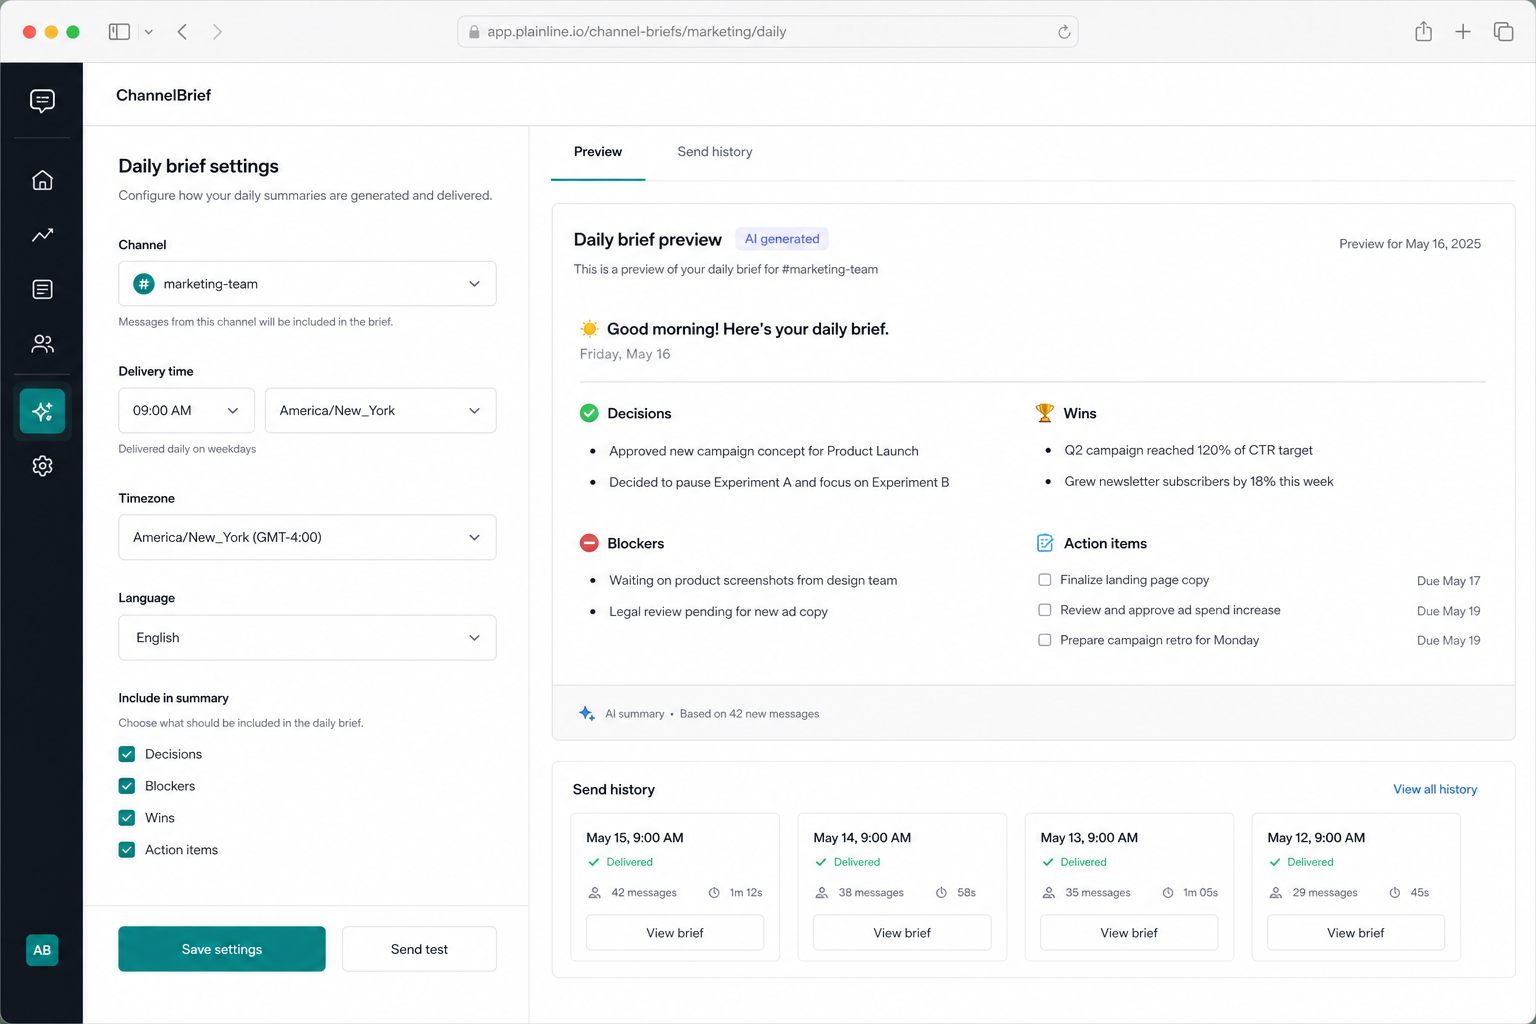Click '29 messages' on May 12 card
The width and height of the screenshot is (1536, 1024).
coord(1325,892)
